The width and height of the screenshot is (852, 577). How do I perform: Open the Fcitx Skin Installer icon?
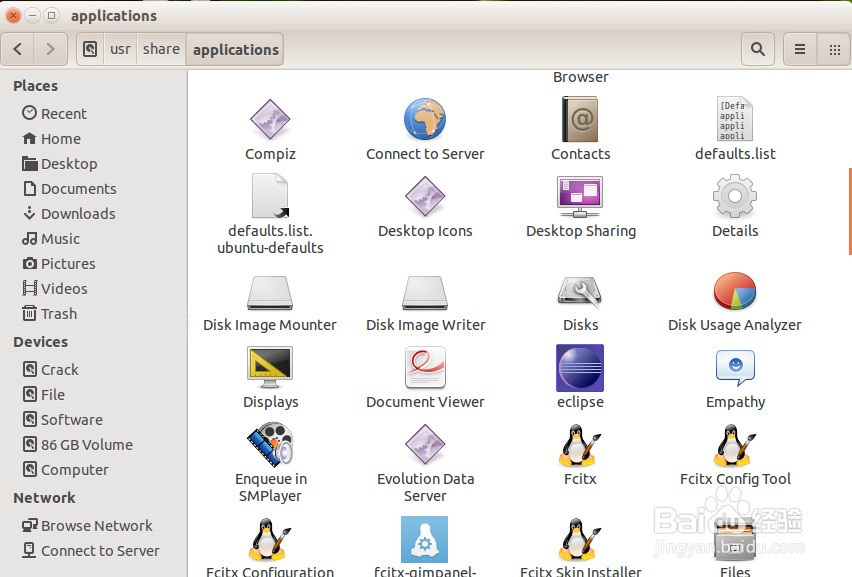[580, 540]
